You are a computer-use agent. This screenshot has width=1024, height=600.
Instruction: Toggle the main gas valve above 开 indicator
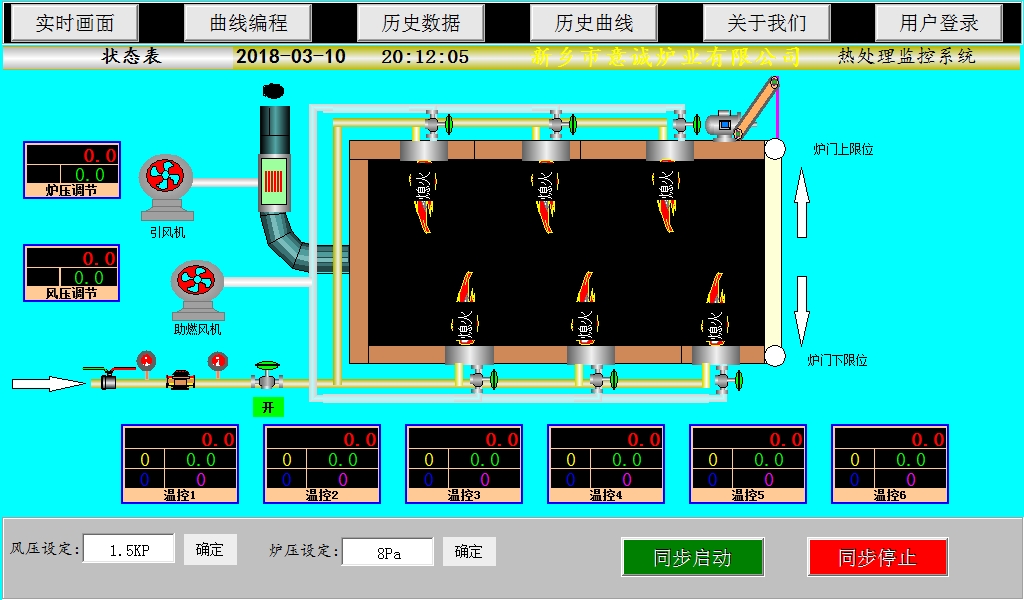[266, 378]
